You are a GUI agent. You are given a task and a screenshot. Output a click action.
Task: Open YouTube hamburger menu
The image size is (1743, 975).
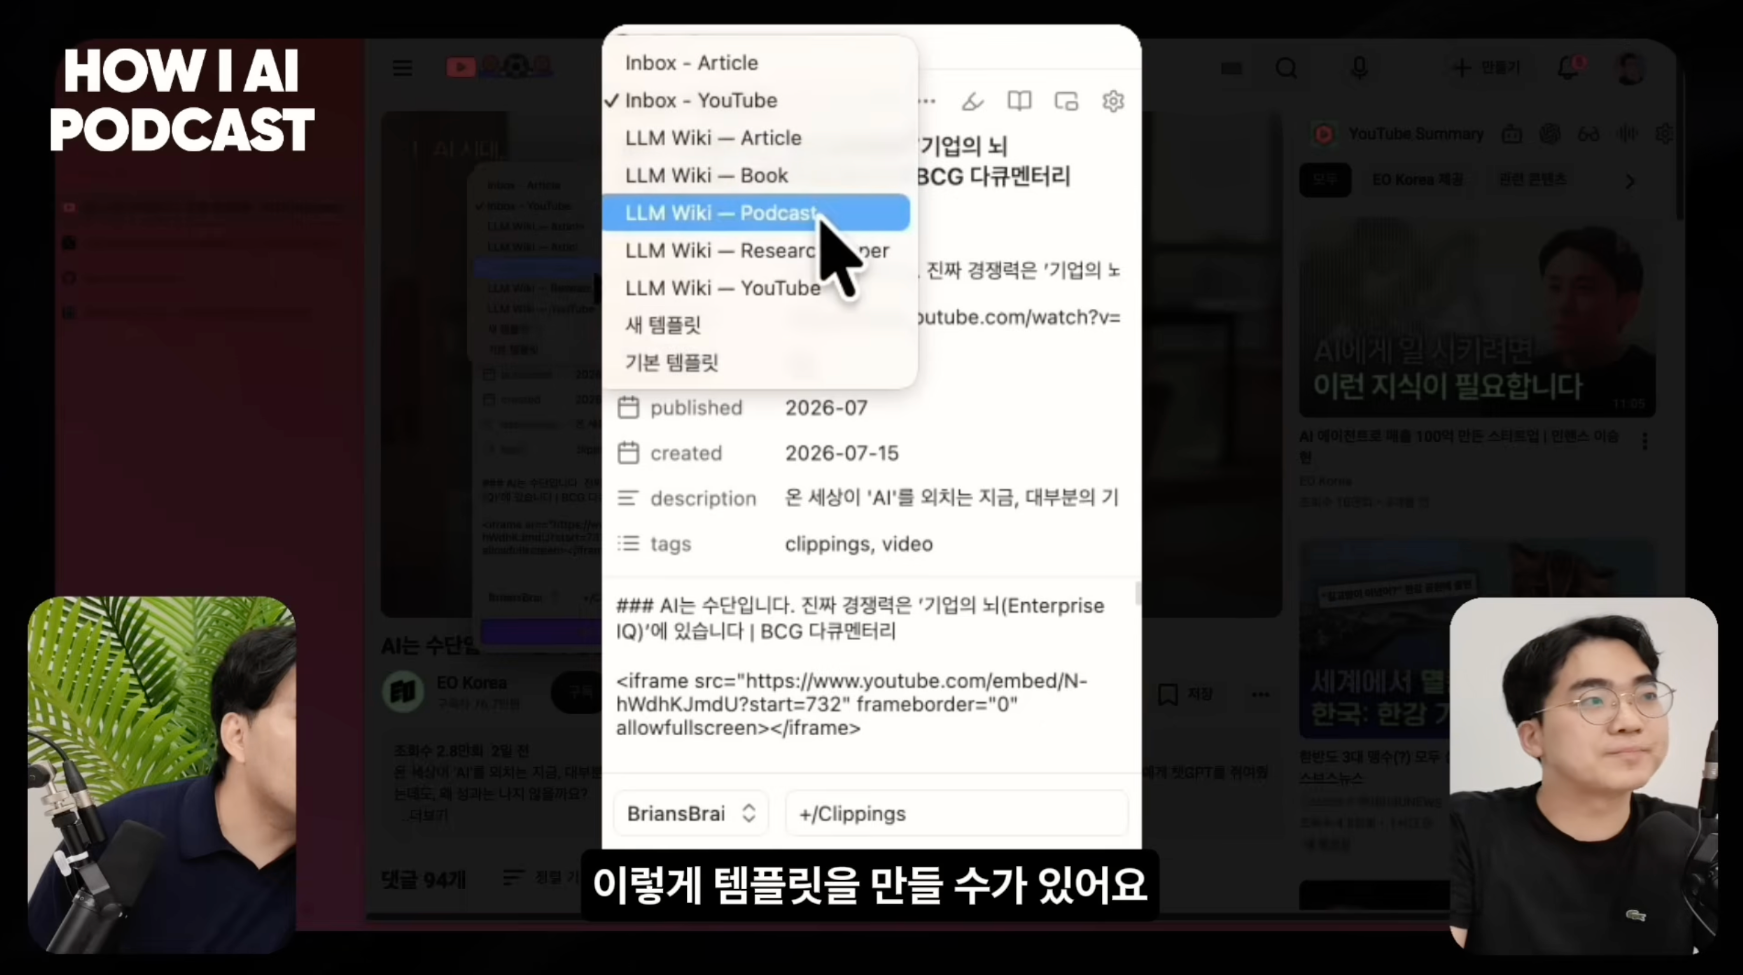[403, 68]
